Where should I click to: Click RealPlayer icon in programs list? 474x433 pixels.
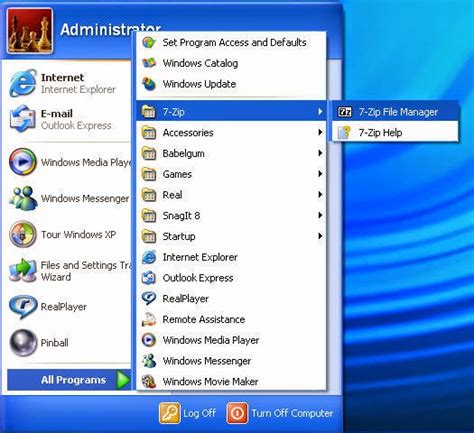pyautogui.click(x=149, y=298)
